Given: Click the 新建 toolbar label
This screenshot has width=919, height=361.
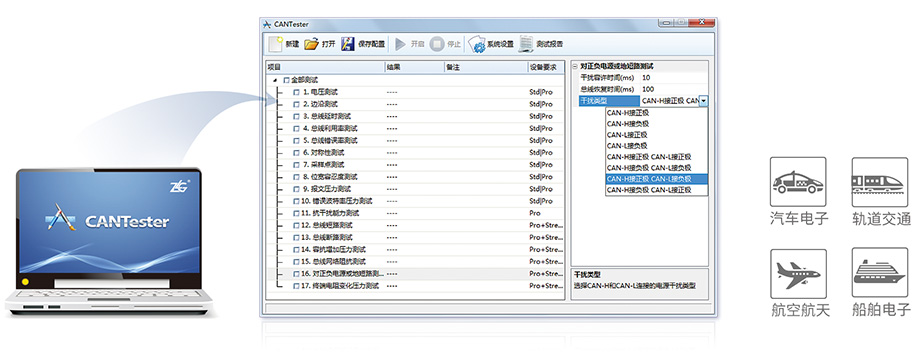Looking at the screenshot, I should [292, 44].
